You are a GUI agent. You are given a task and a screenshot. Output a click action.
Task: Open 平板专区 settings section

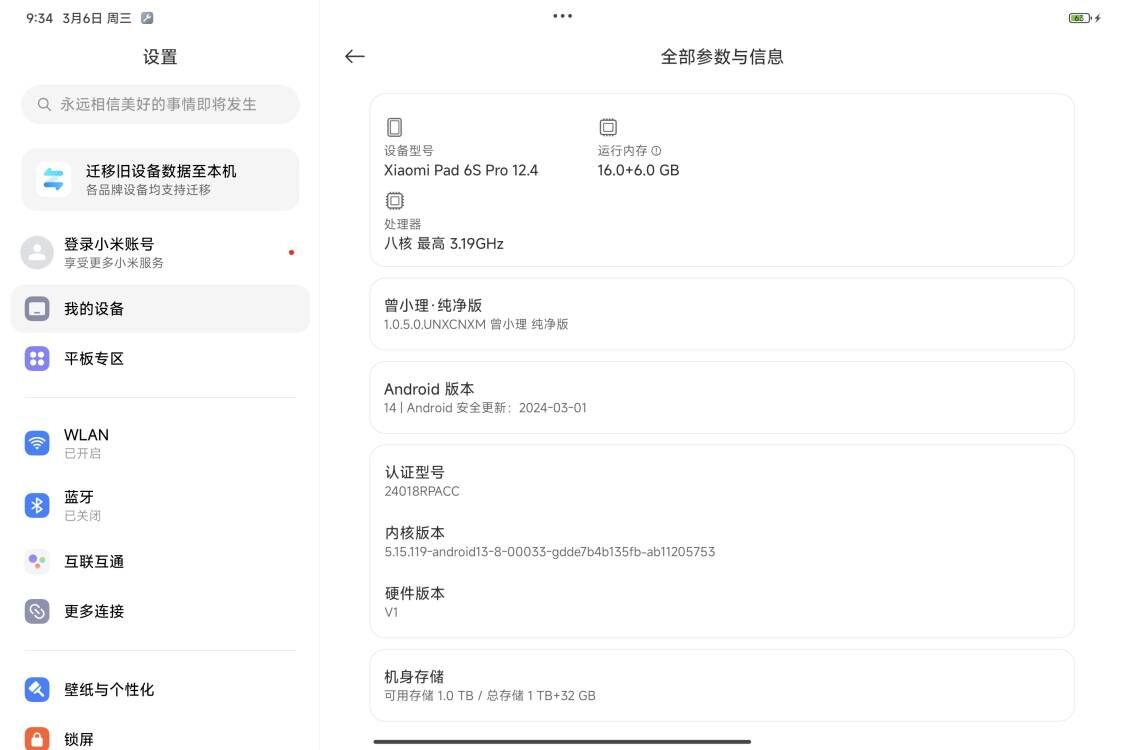[160, 358]
